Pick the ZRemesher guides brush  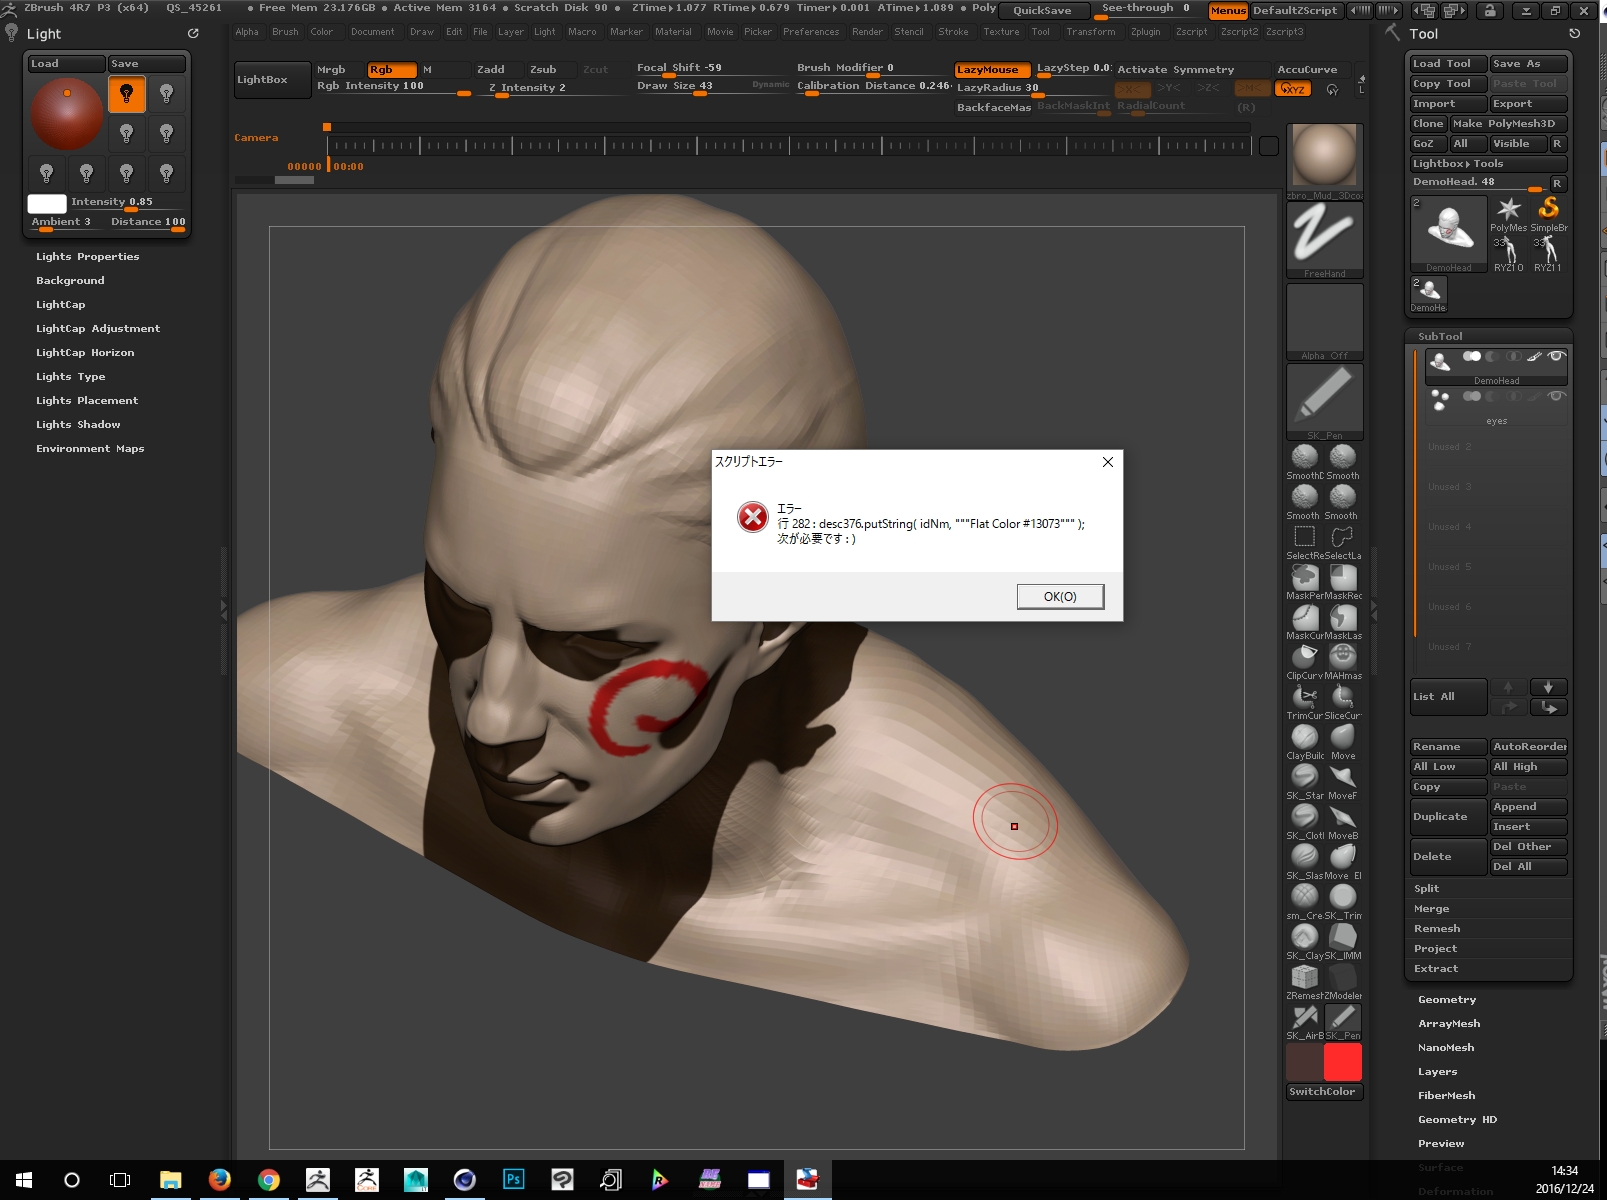1304,977
